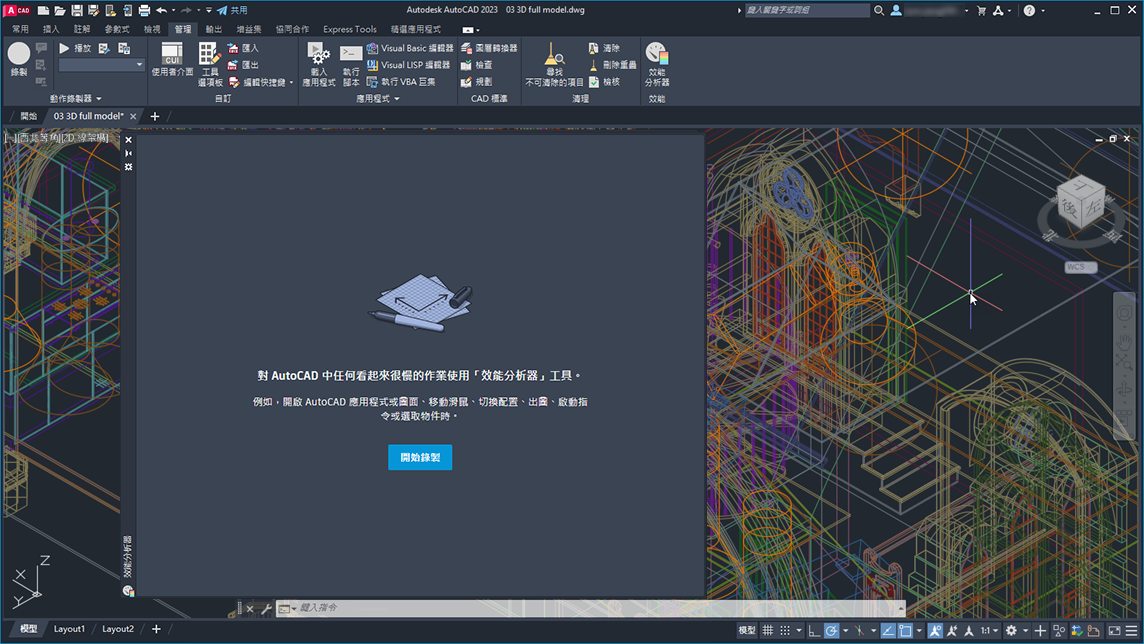Toggle object snap tracking in status bar
Viewport: 1144px width, 644px height.
point(888,630)
